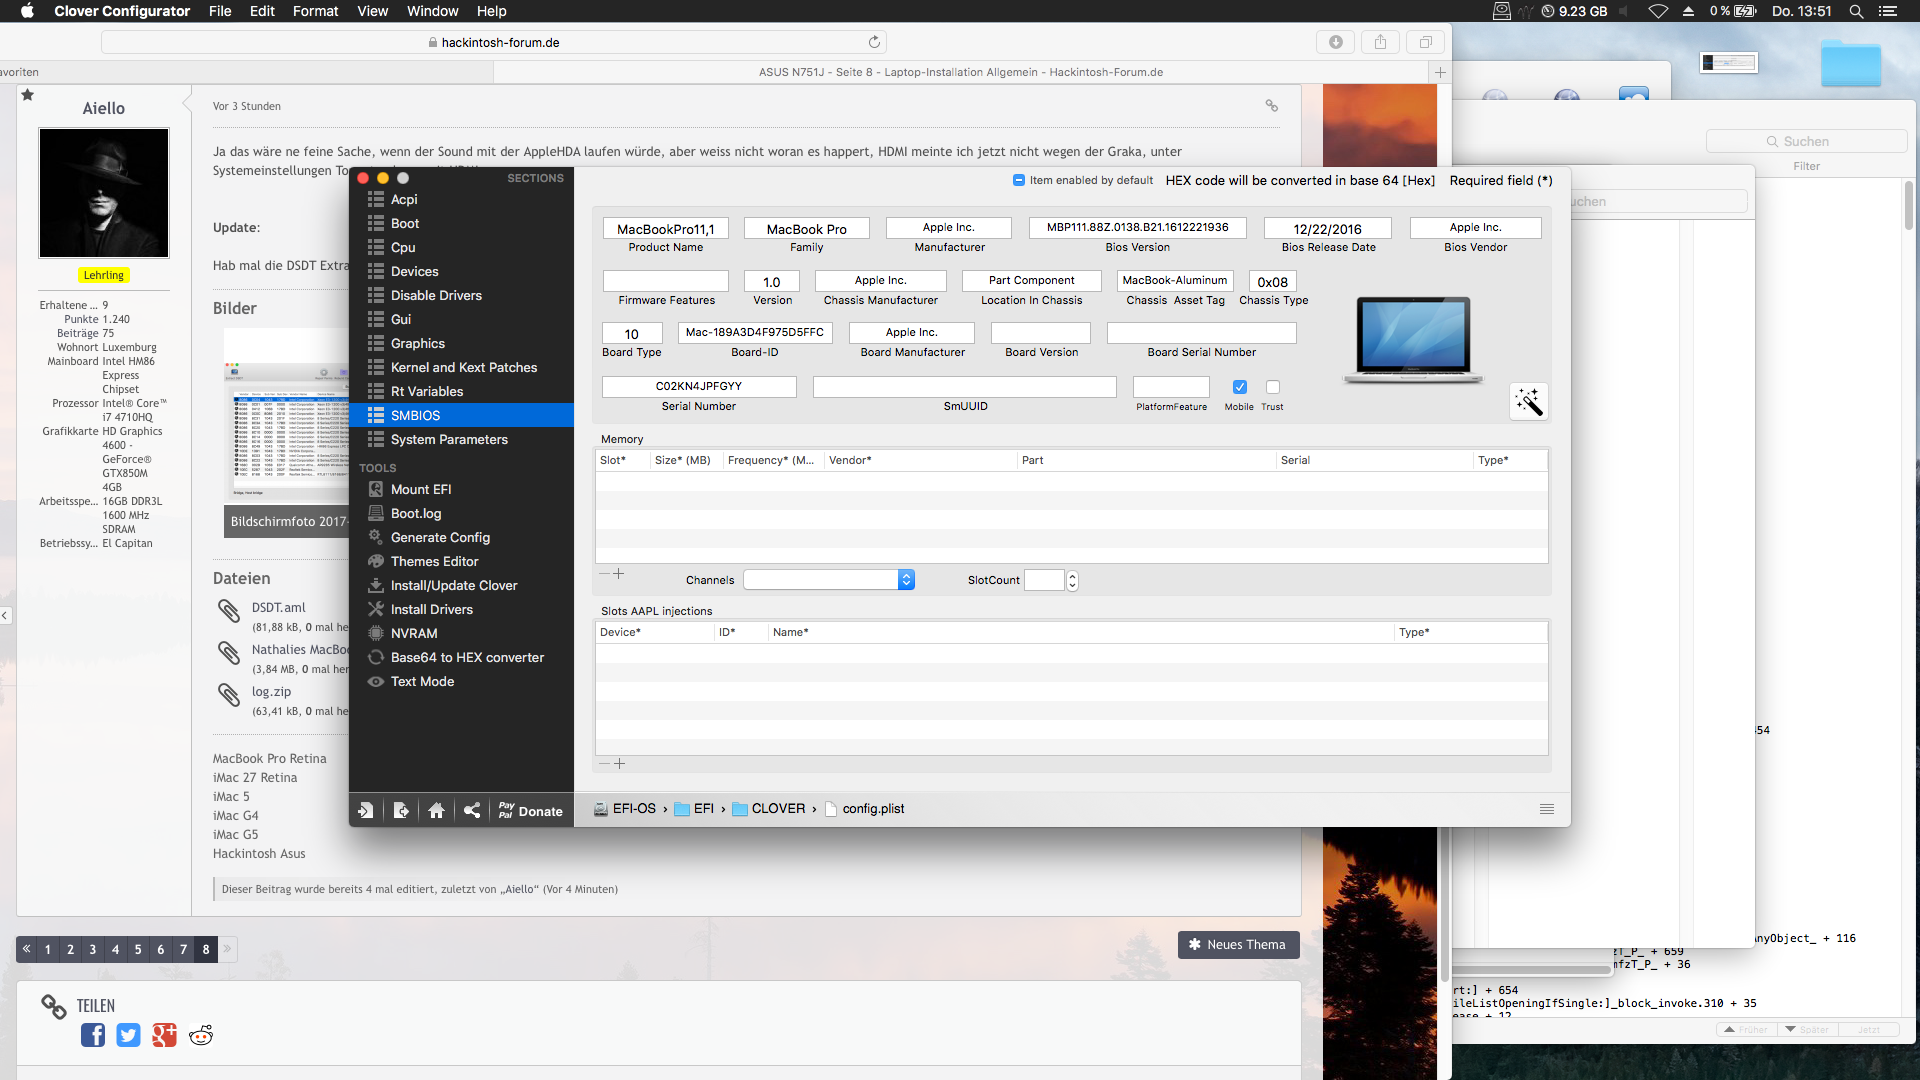Click the export configuration icon
1920x1080 pixels.
click(401, 811)
